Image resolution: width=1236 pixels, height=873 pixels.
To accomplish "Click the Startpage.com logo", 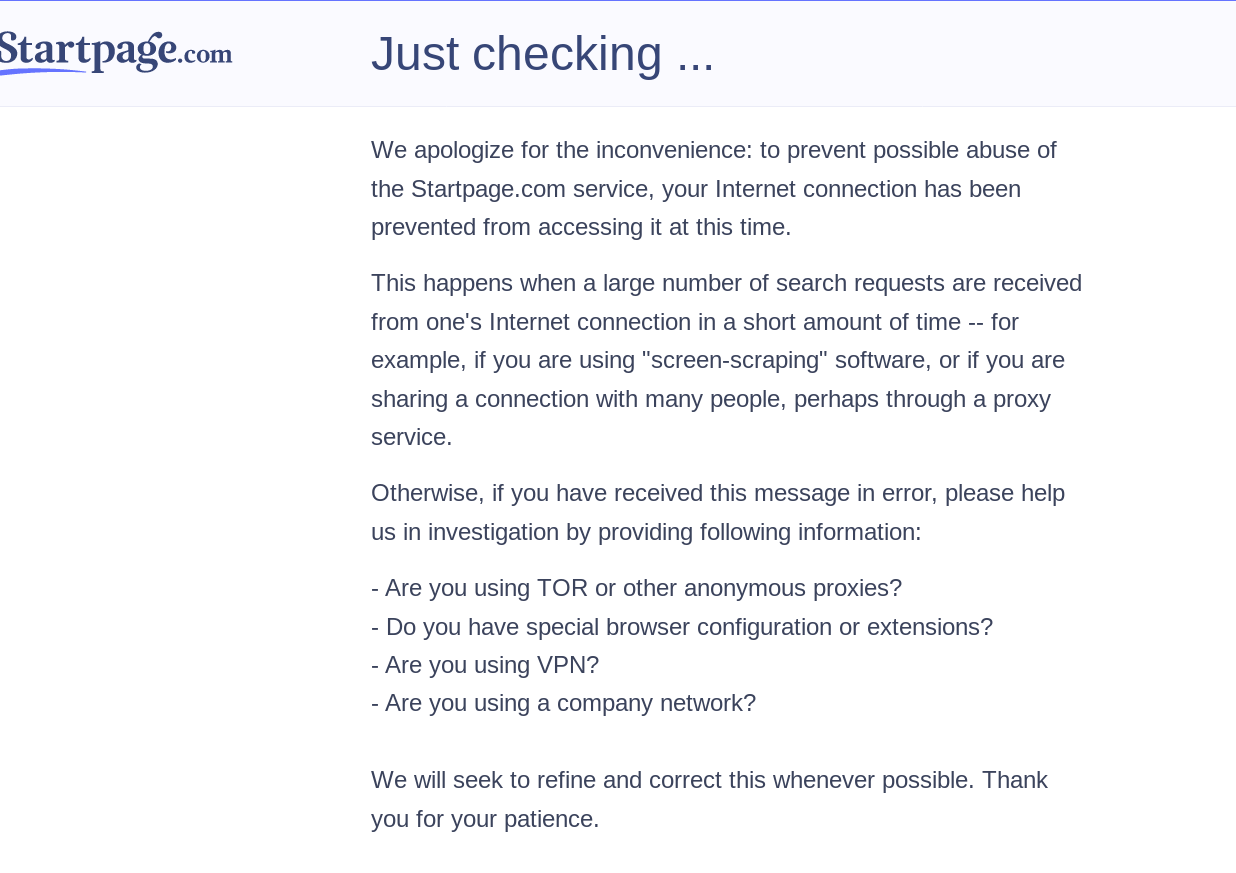I will tap(115, 50).
